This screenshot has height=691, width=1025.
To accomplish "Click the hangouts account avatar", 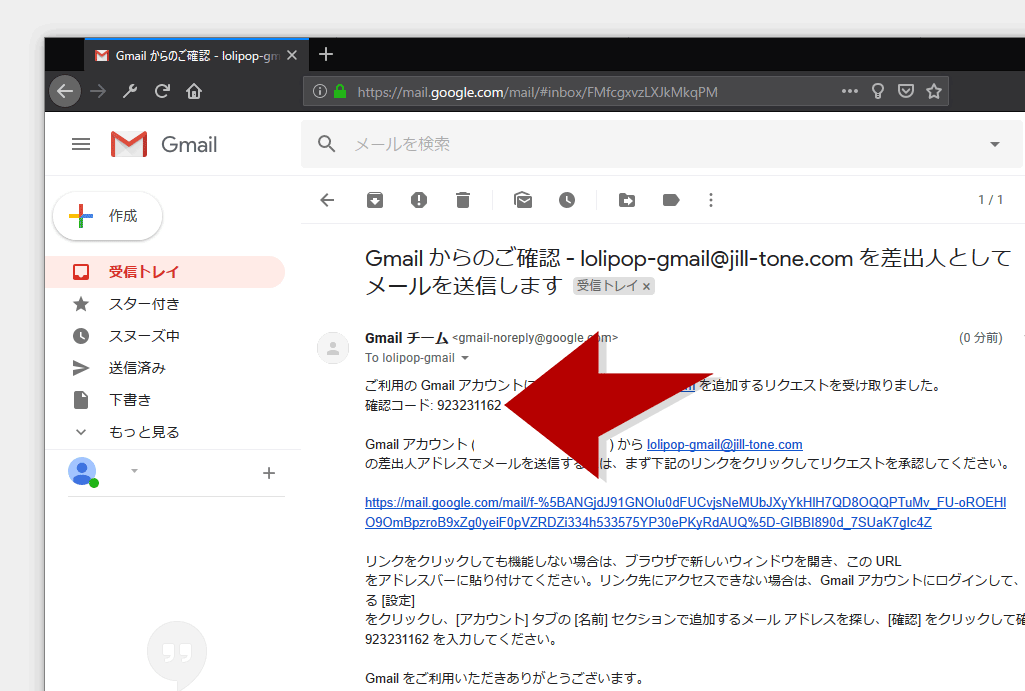I will tap(83, 471).
